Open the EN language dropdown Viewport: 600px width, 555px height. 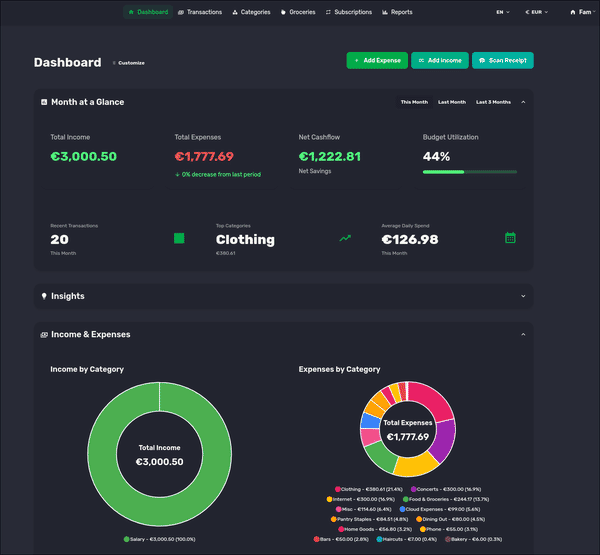(x=502, y=12)
